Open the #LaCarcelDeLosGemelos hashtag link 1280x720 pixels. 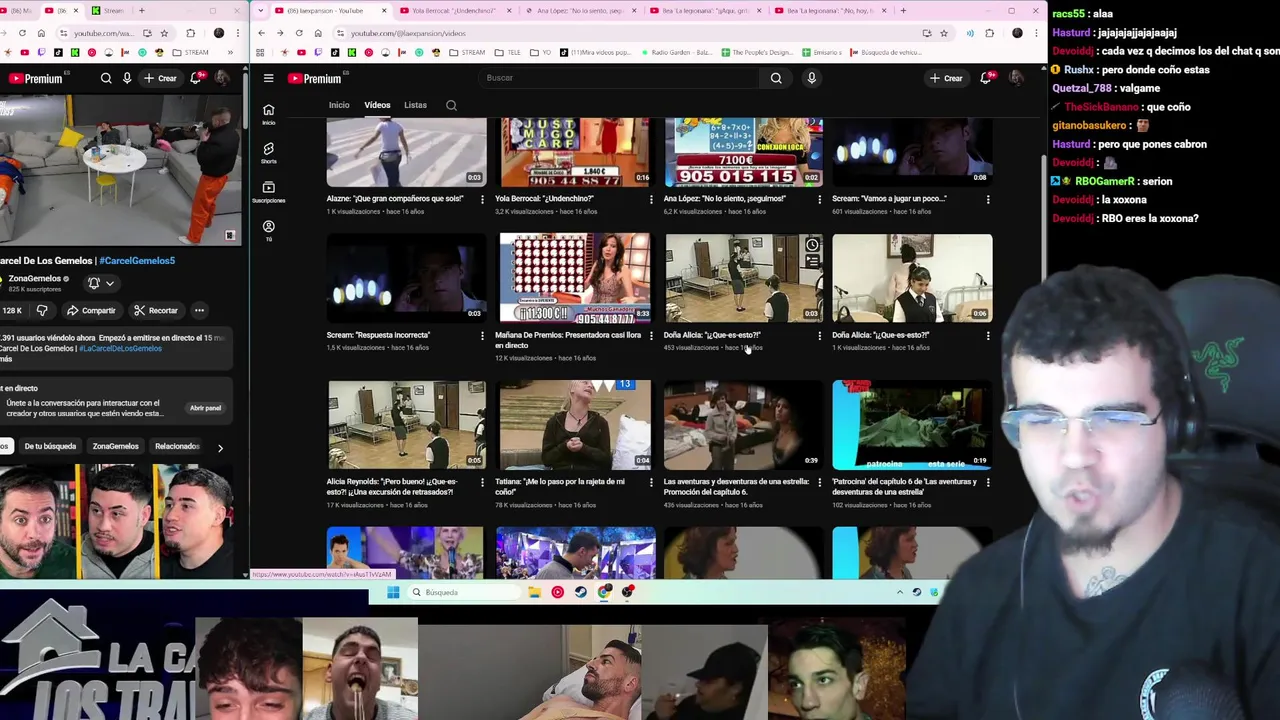click(x=120, y=348)
